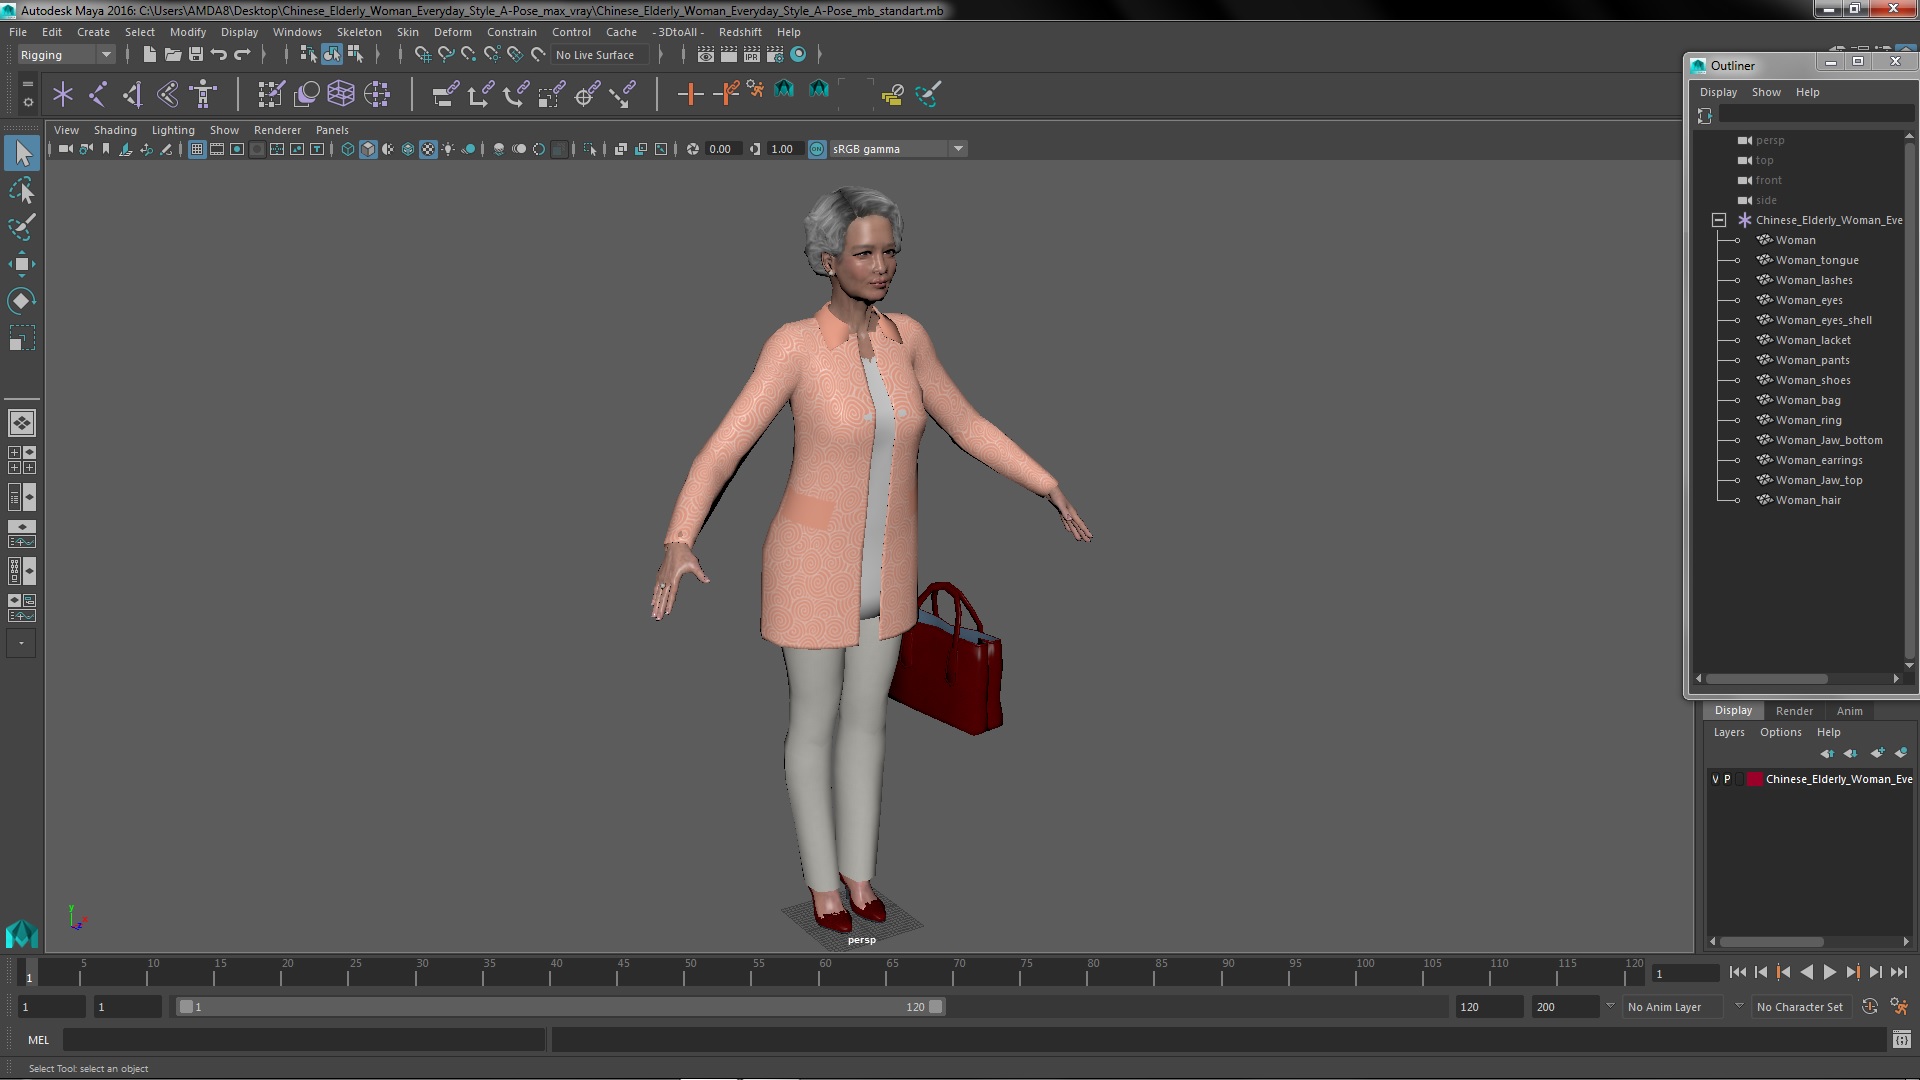Click frame 60 on the time slider
The width and height of the screenshot is (1920, 1080).
[x=825, y=973]
